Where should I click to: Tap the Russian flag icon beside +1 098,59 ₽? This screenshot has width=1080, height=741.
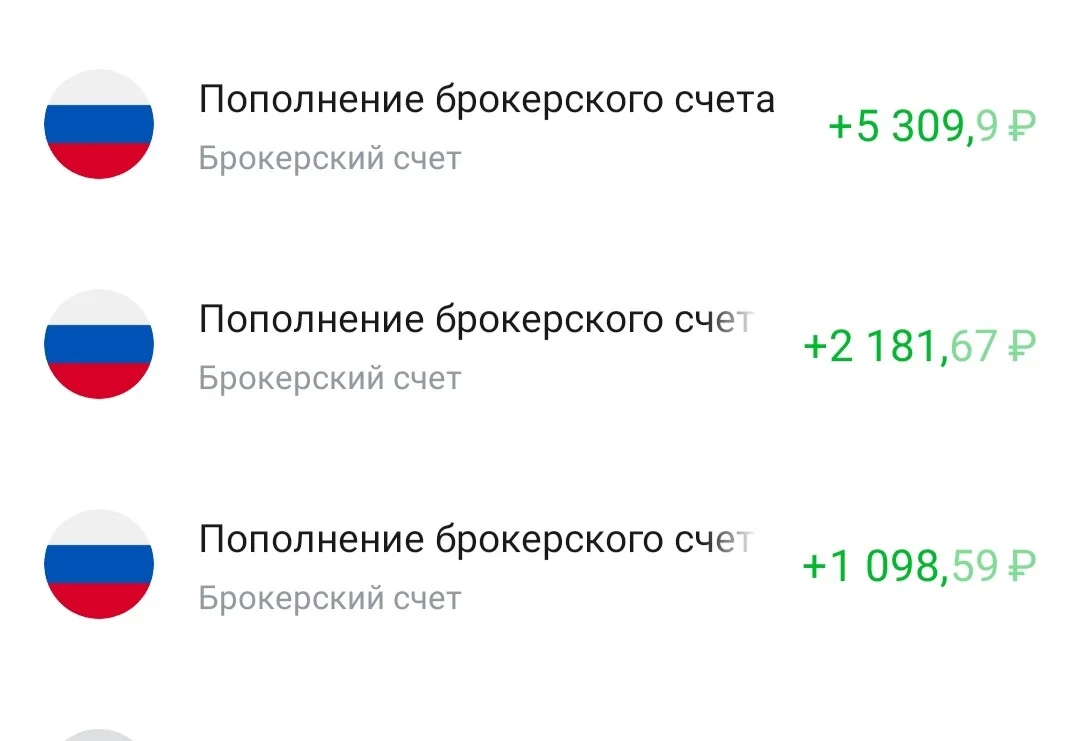[99, 564]
